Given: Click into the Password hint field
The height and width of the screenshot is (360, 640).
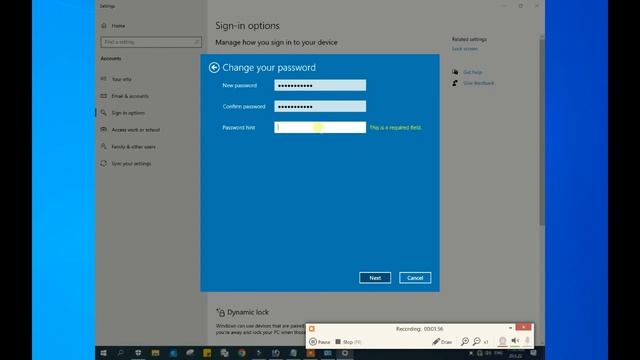Looking at the screenshot, I should pos(320,127).
